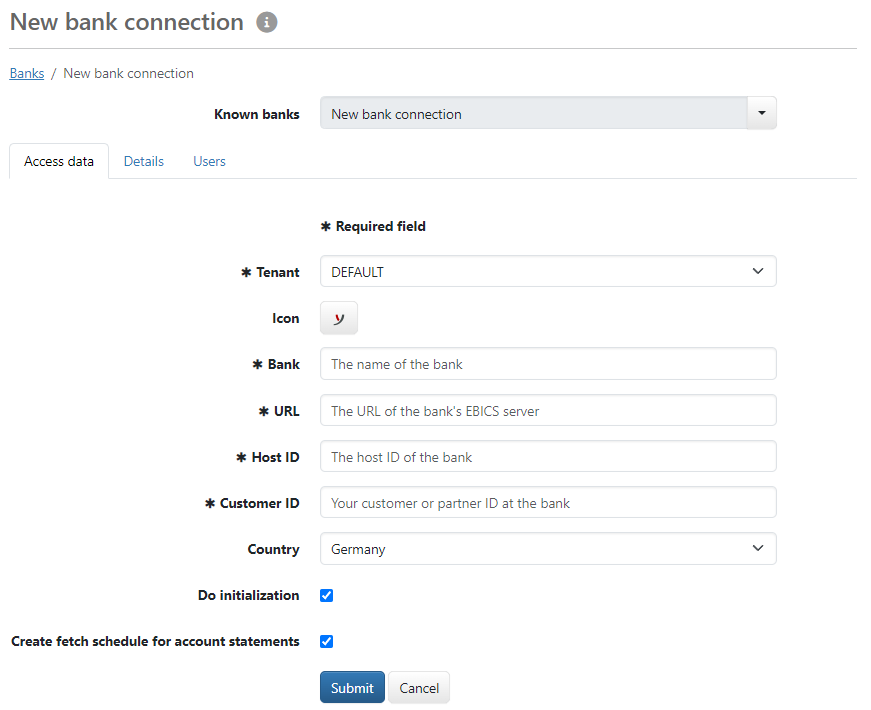Toggle the Do initialization checkbox
The image size is (871, 710).
coord(326,596)
